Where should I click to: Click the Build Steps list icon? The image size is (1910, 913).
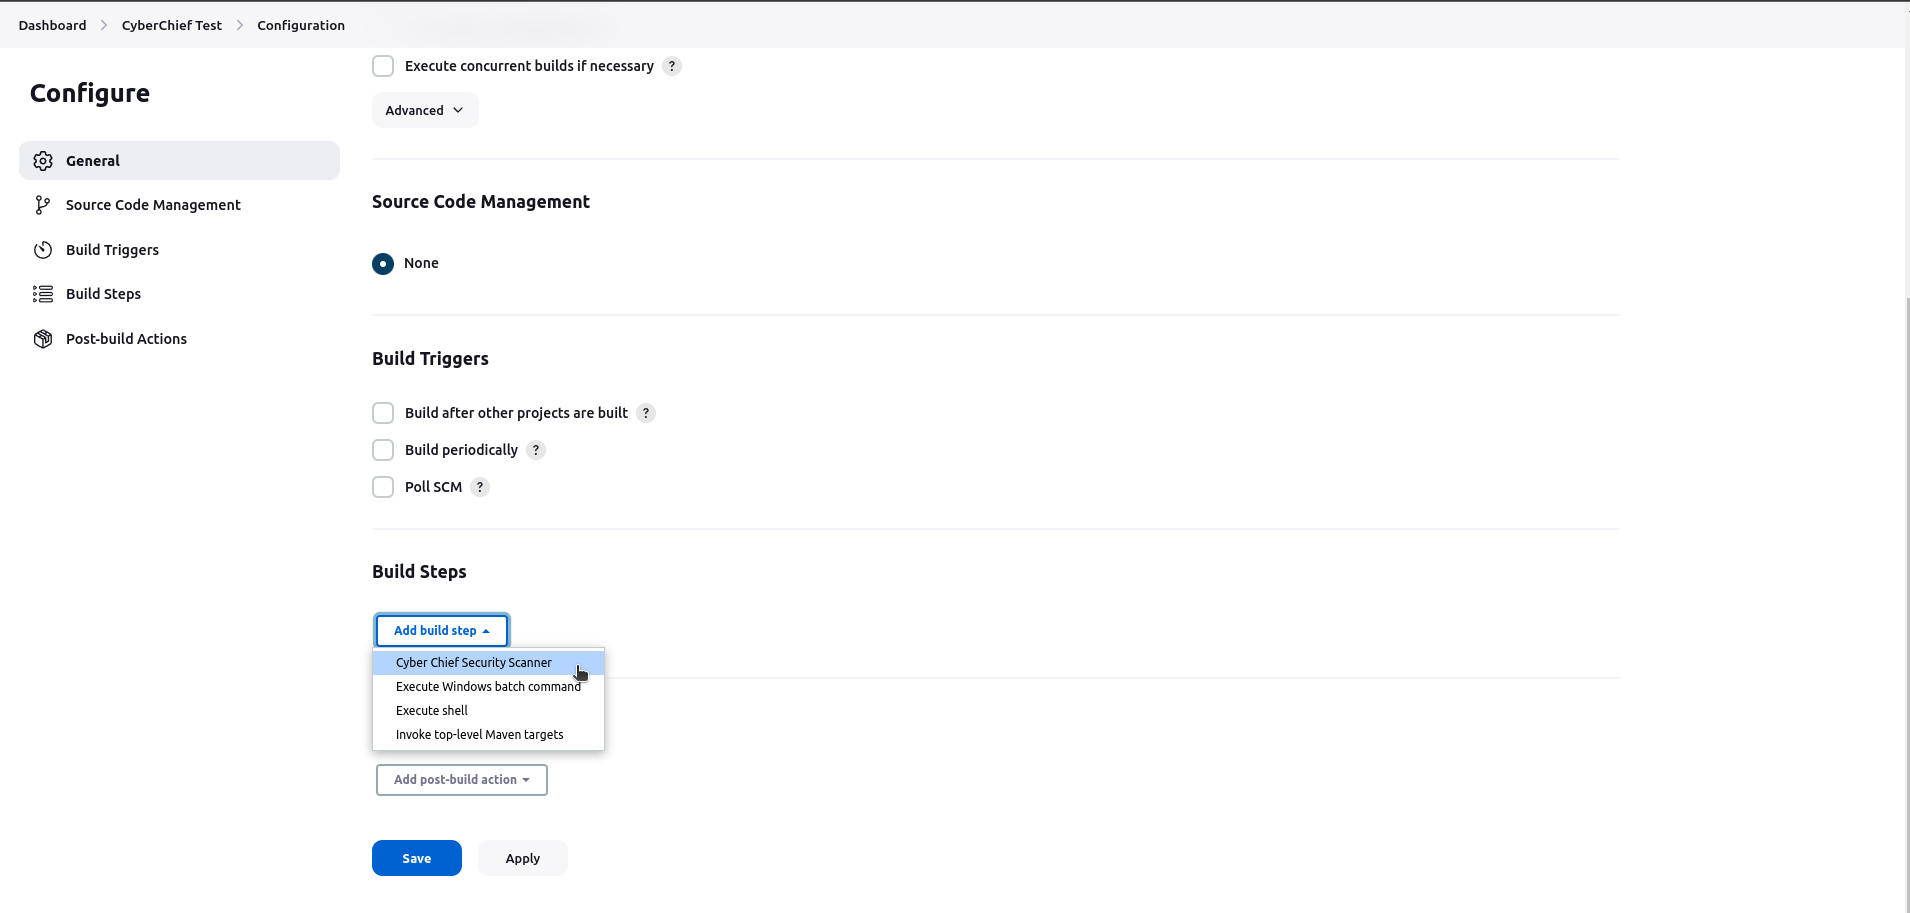tap(43, 294)
